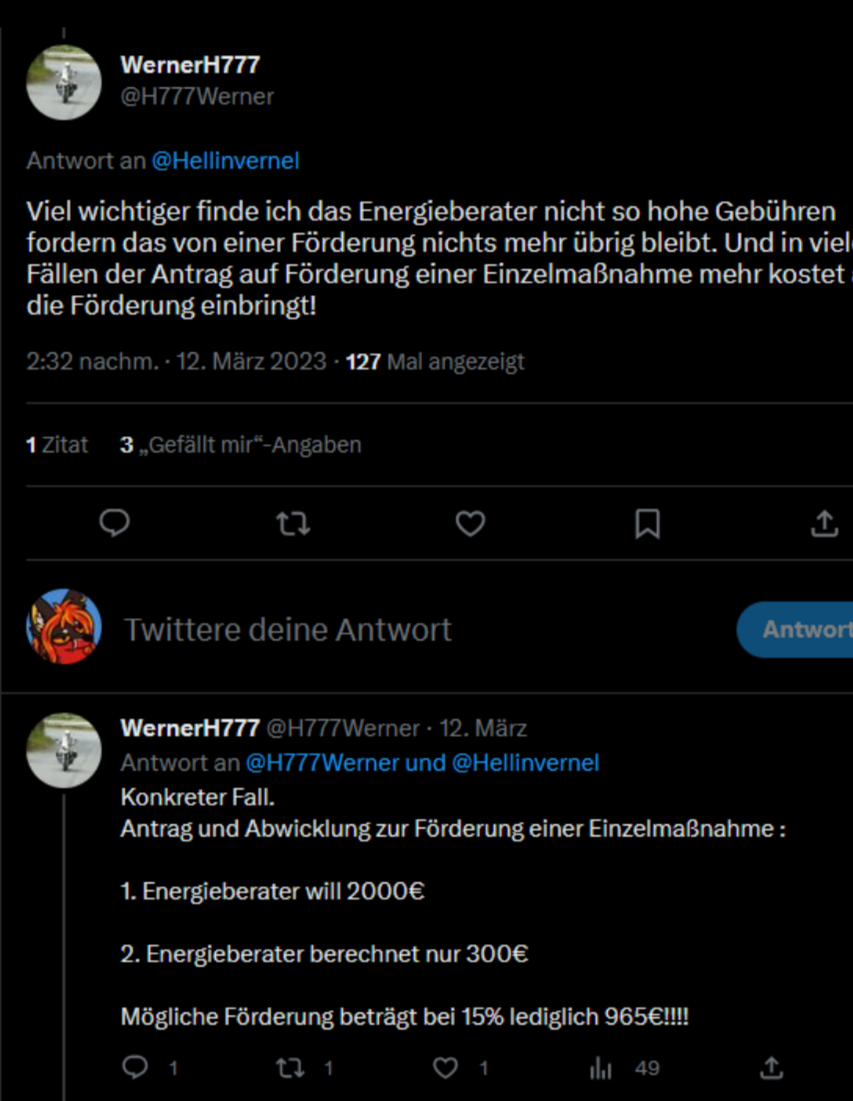Screen dimensions: 853x1101
Task: Open the @Hellinvernel mention in main tweet
Action: (x=225, y=161)
